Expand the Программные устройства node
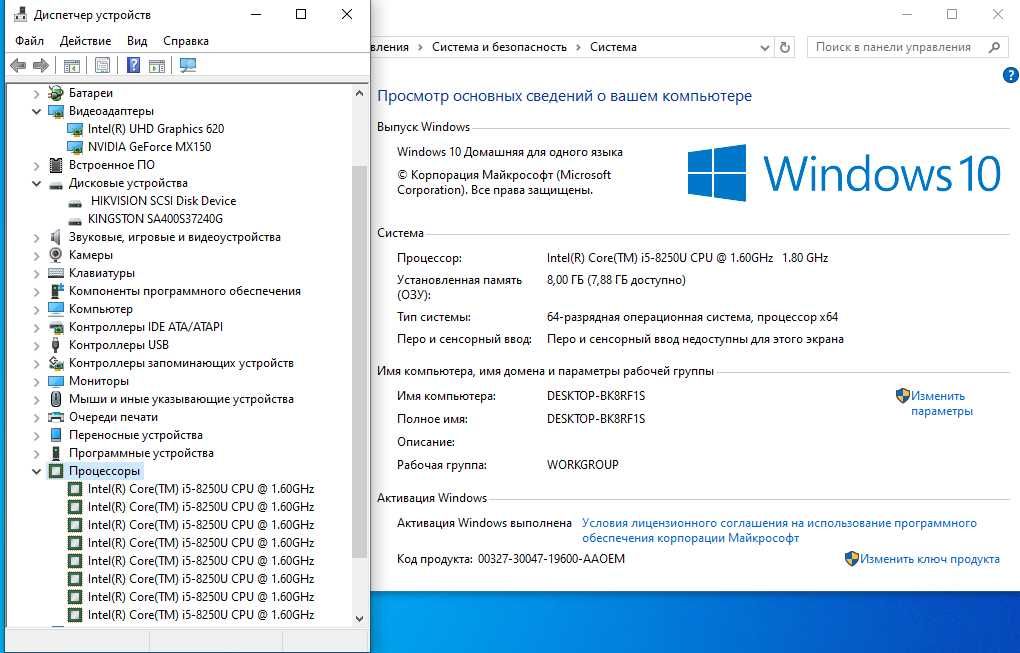This screenshot has height=653, width=1020. [x=36, y=453]
